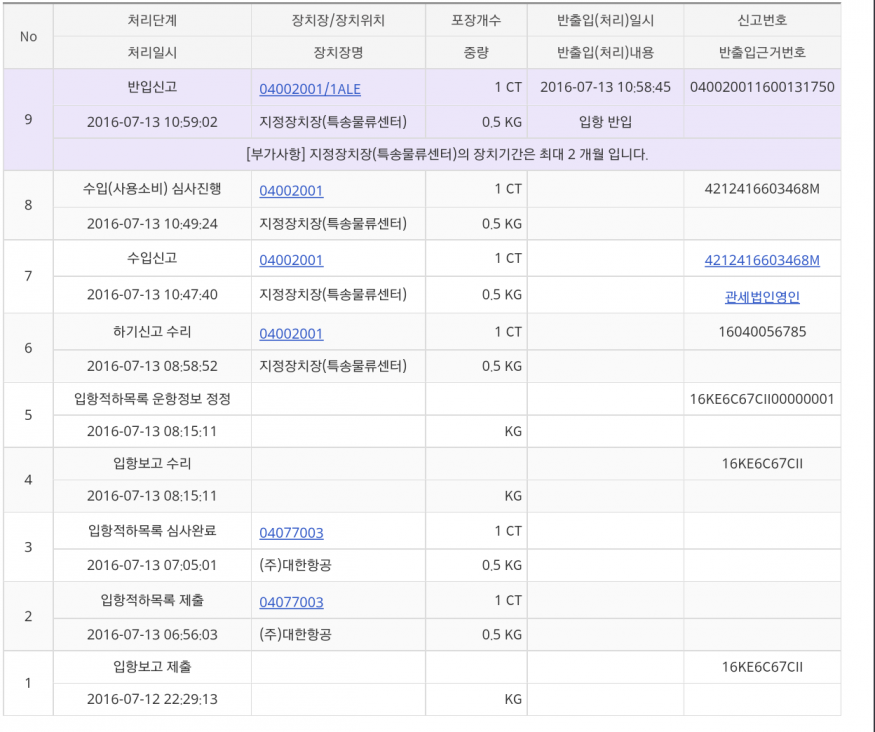Open the 04077003 link for 입항적하목록 제출

291,602
